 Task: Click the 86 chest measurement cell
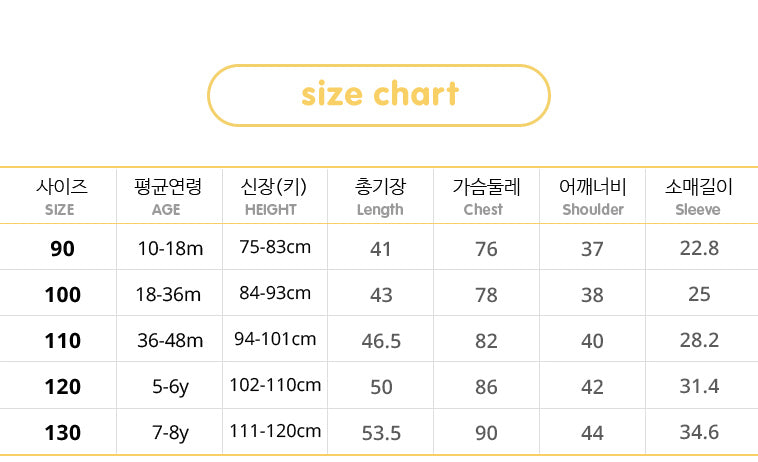(x=486, y=387)
